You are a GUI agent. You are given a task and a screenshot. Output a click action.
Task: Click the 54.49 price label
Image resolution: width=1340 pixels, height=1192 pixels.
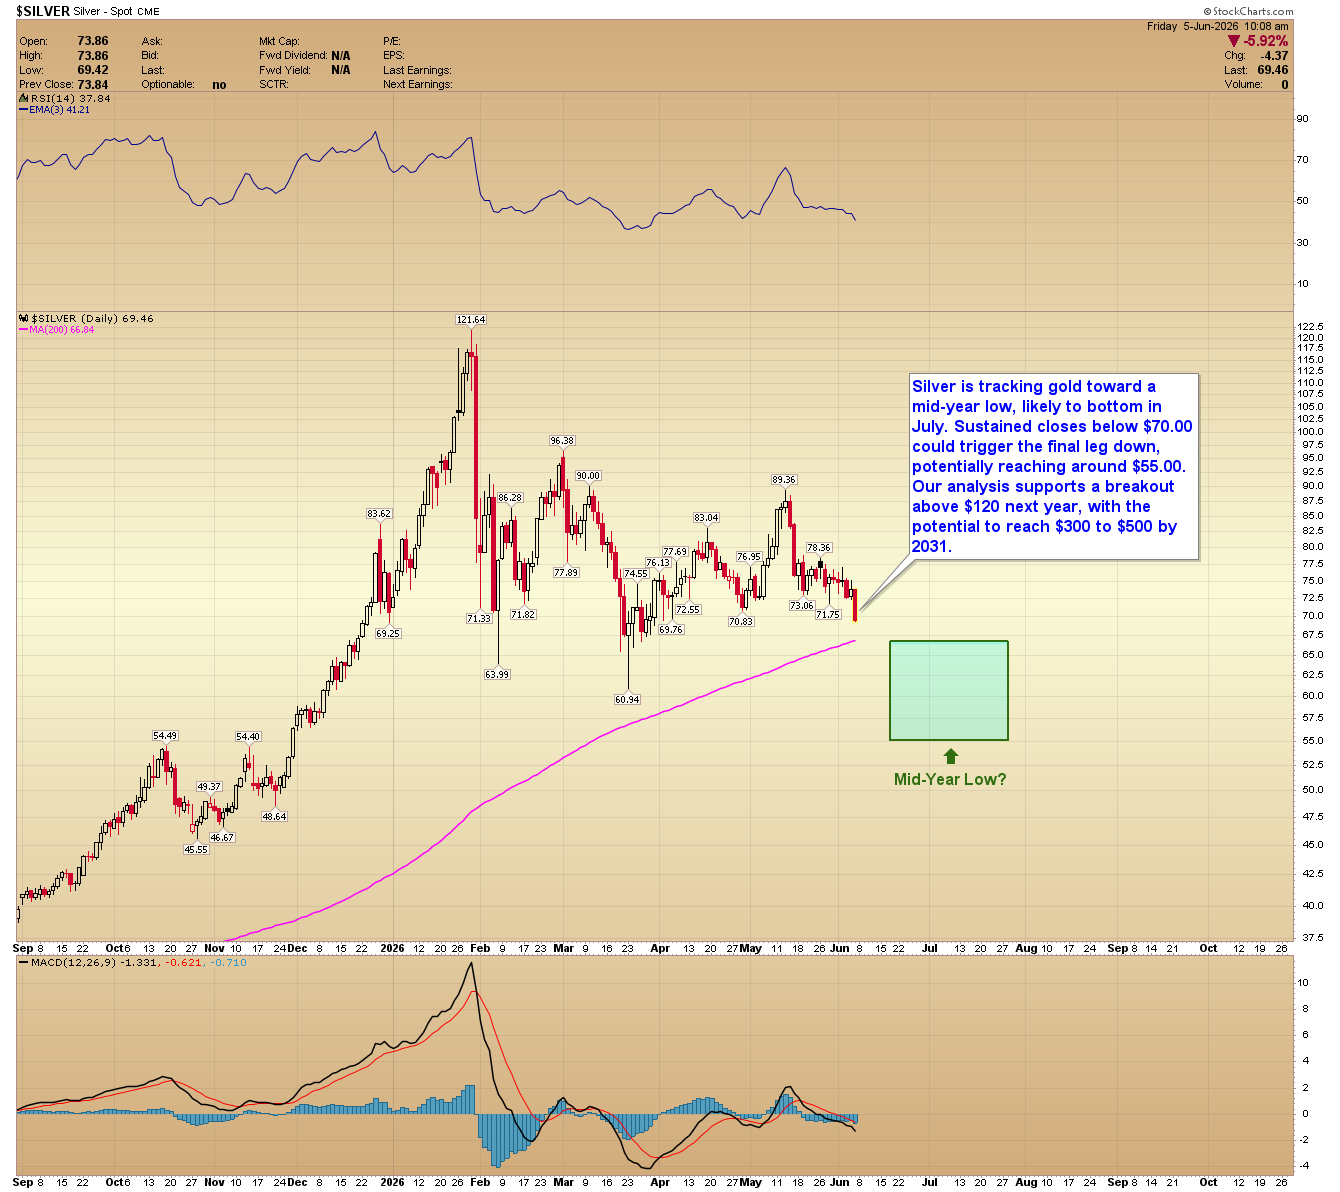[x=165, y=736]
